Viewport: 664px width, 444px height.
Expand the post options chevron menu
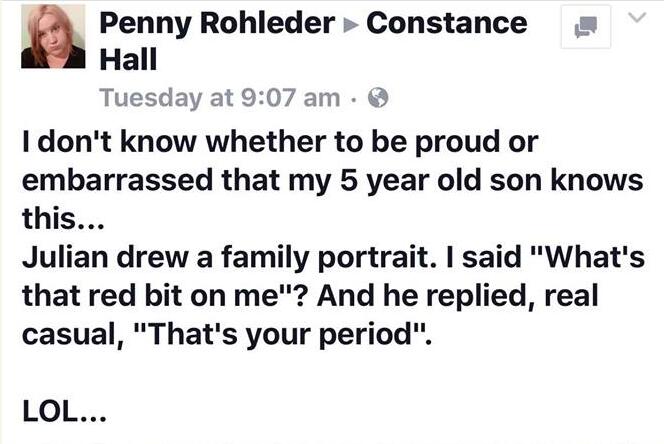[637, 17]
